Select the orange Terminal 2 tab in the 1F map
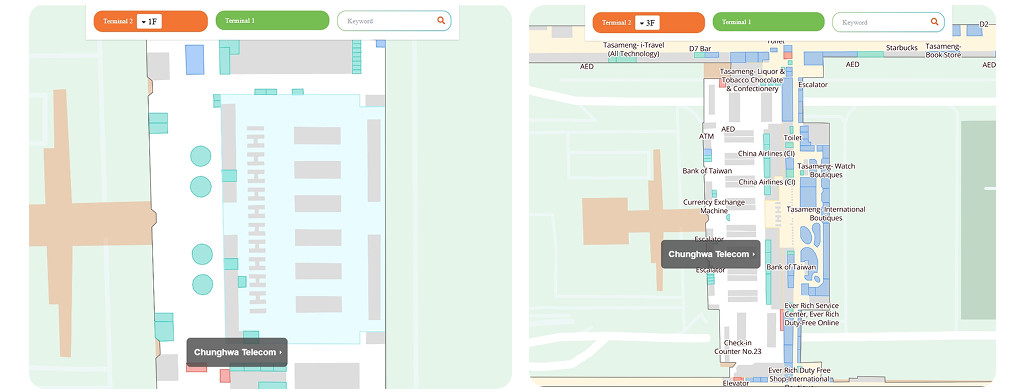 151,22
